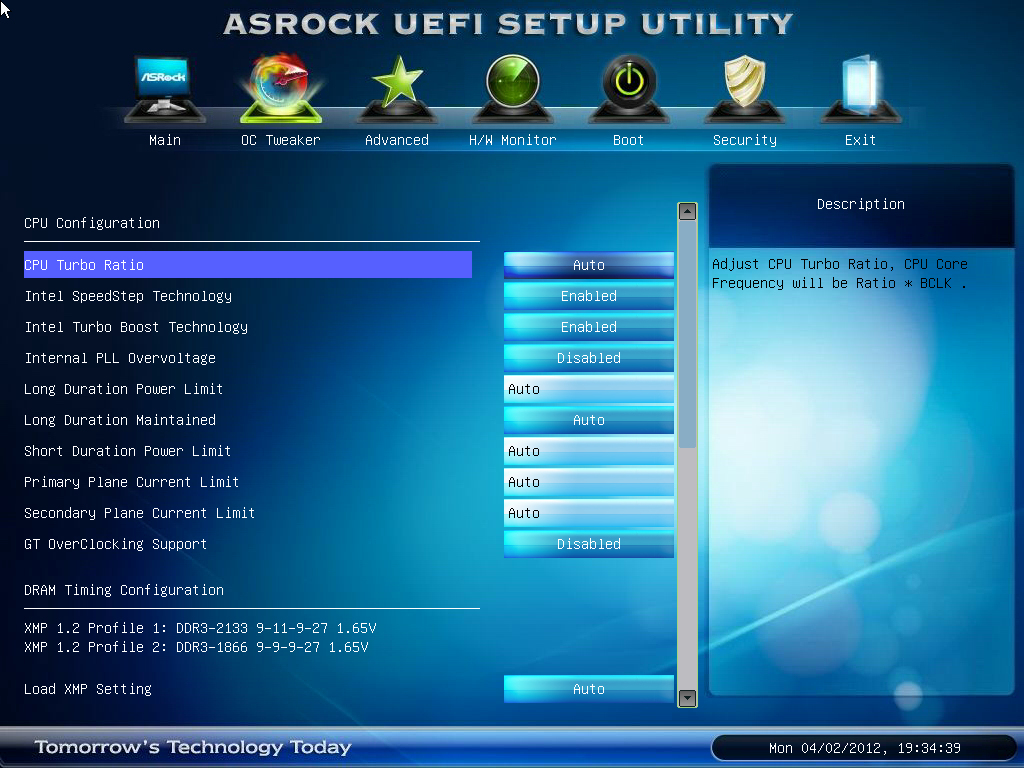Select the Security shield icon
The image size is (1024, 768).
click(x=744, y=88)
